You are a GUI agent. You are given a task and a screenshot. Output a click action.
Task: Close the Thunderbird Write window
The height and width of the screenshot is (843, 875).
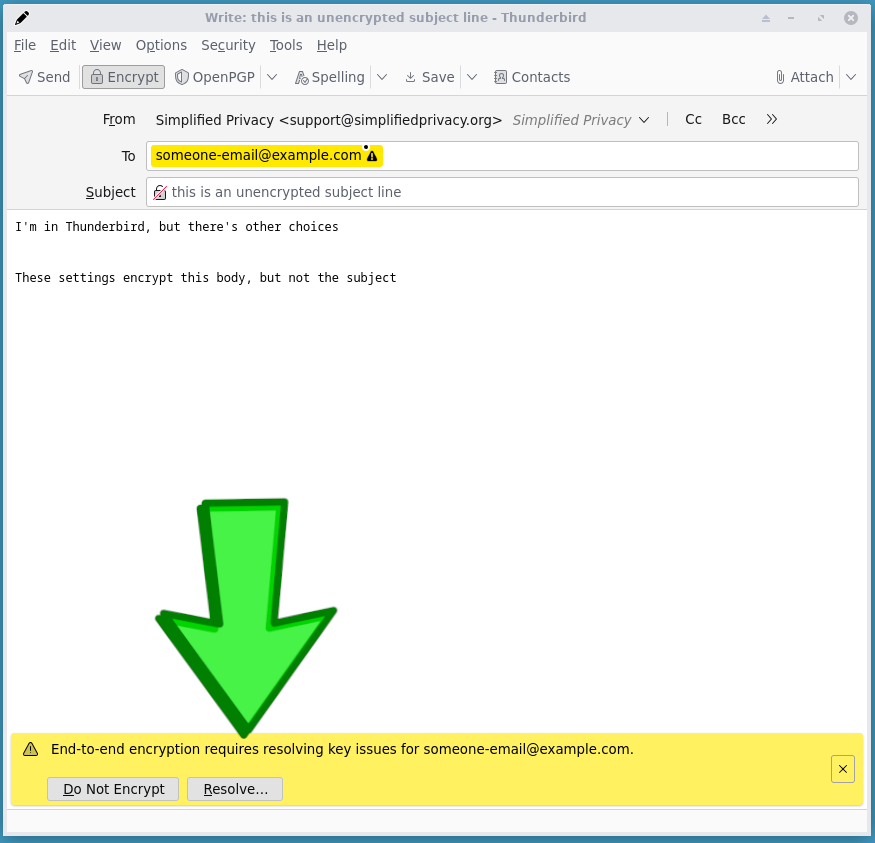(x=850, y=18)
